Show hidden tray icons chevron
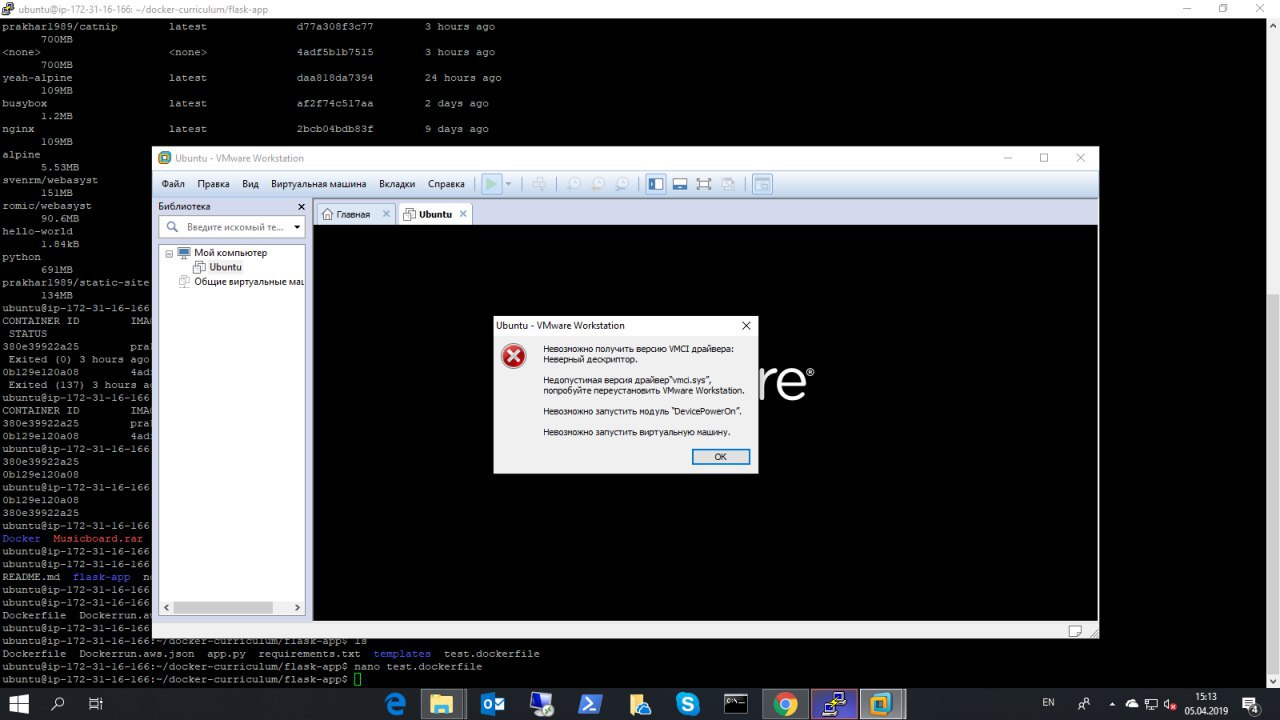 [x=1112, y=704]
